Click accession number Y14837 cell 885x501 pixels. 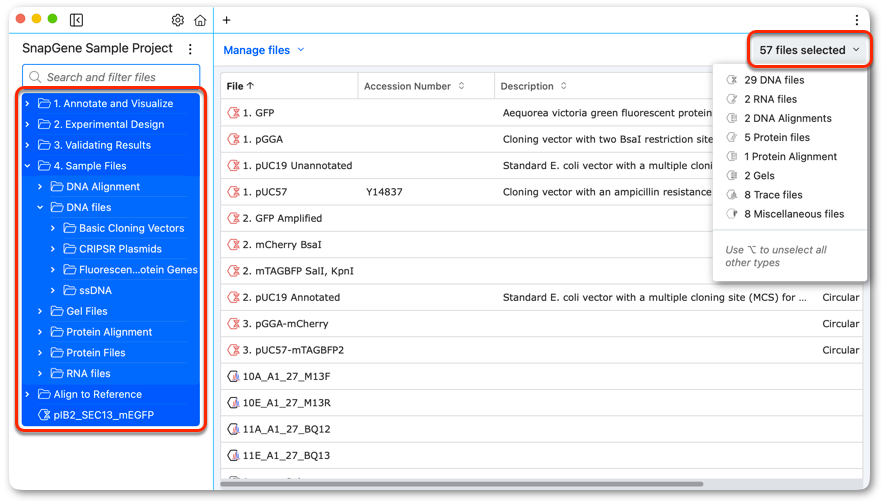[x=384, y=192]
